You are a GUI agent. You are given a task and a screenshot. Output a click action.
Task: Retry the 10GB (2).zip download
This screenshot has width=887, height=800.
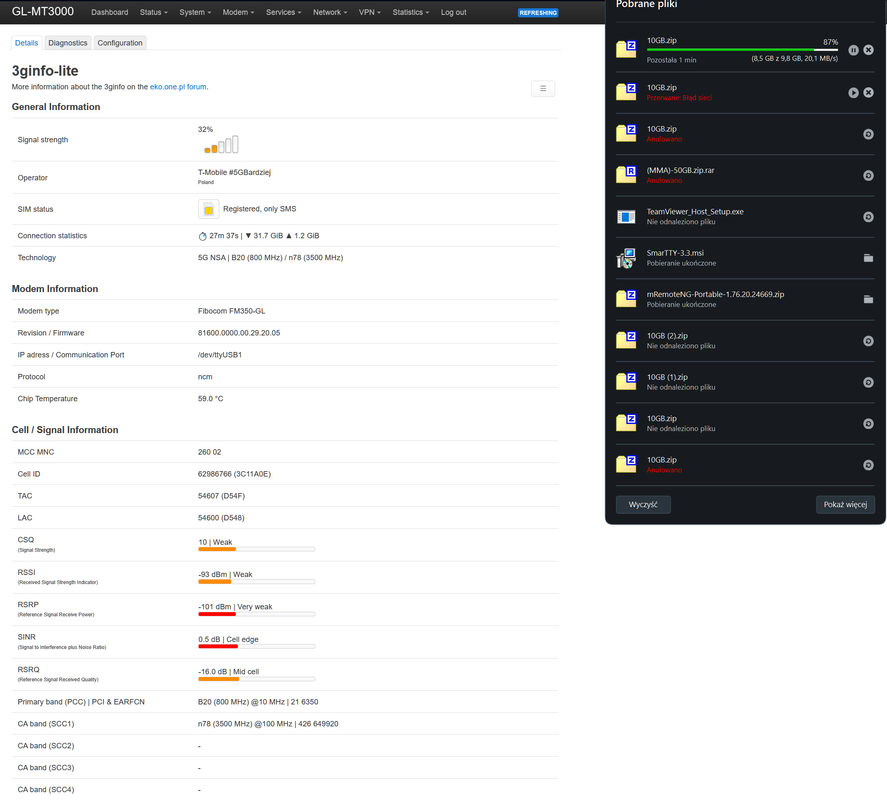[868, 341]
